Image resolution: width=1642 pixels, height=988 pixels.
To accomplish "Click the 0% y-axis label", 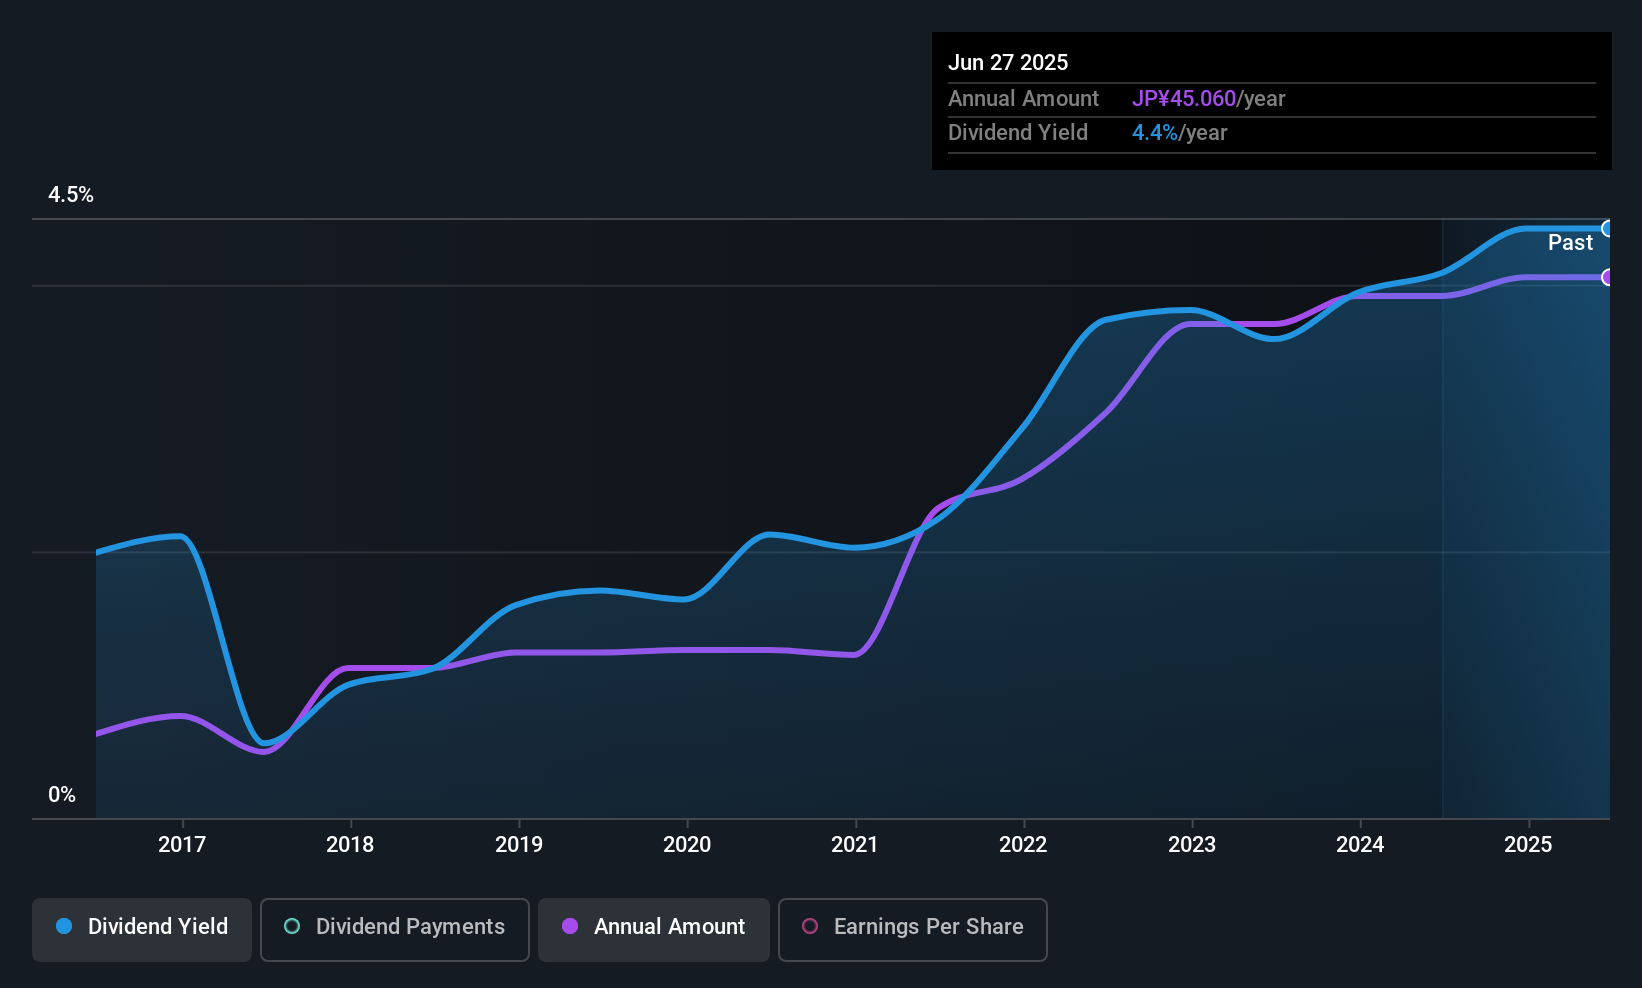I will click(x=62, y=794).
